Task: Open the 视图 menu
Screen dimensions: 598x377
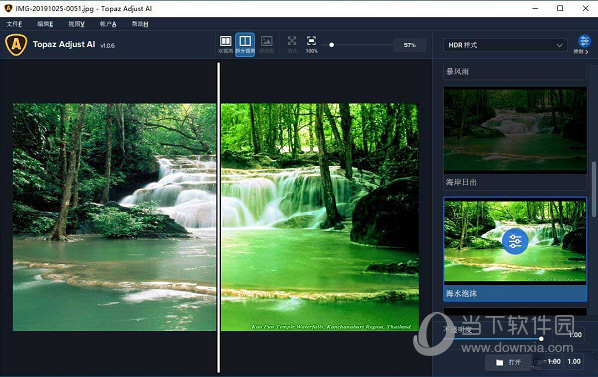Action: click(x=76, y=24)
